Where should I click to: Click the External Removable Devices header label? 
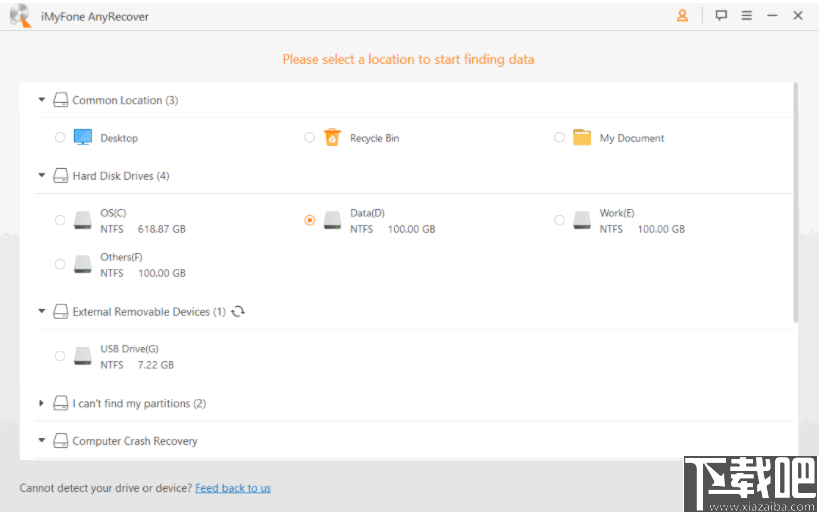coord(141,312)
